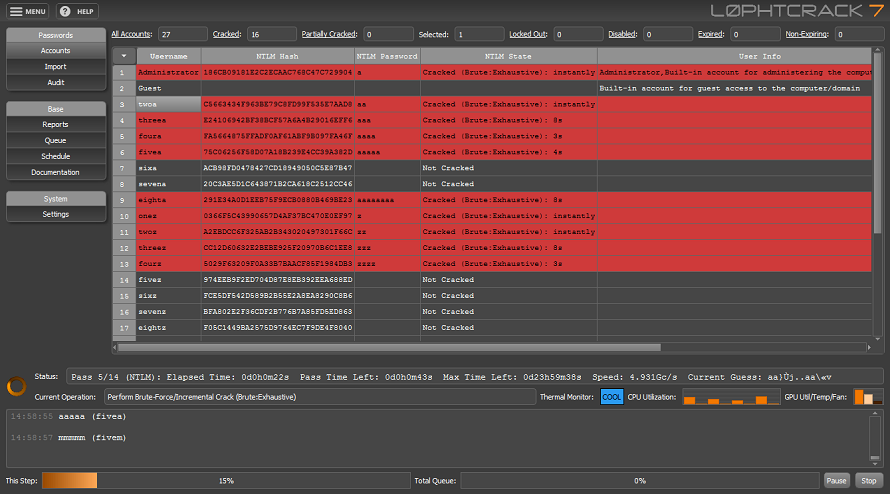
Task: Open the Settings page
Action: coord(56,214)
